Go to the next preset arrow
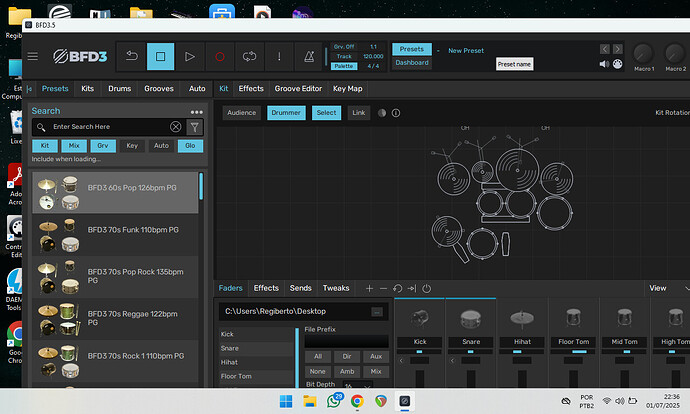Viewport: 690px width, 414px height. pyautogui.click(x=617, y=49)
